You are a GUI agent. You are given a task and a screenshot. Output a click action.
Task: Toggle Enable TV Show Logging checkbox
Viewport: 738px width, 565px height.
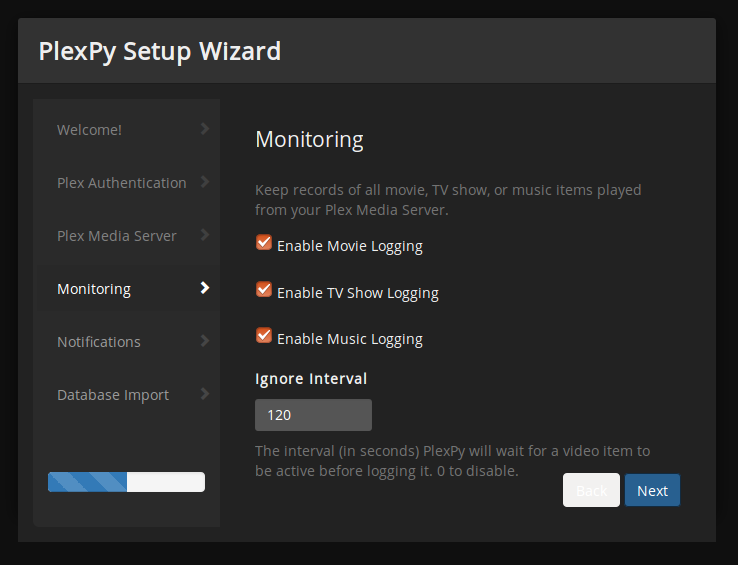coord(264,289)
